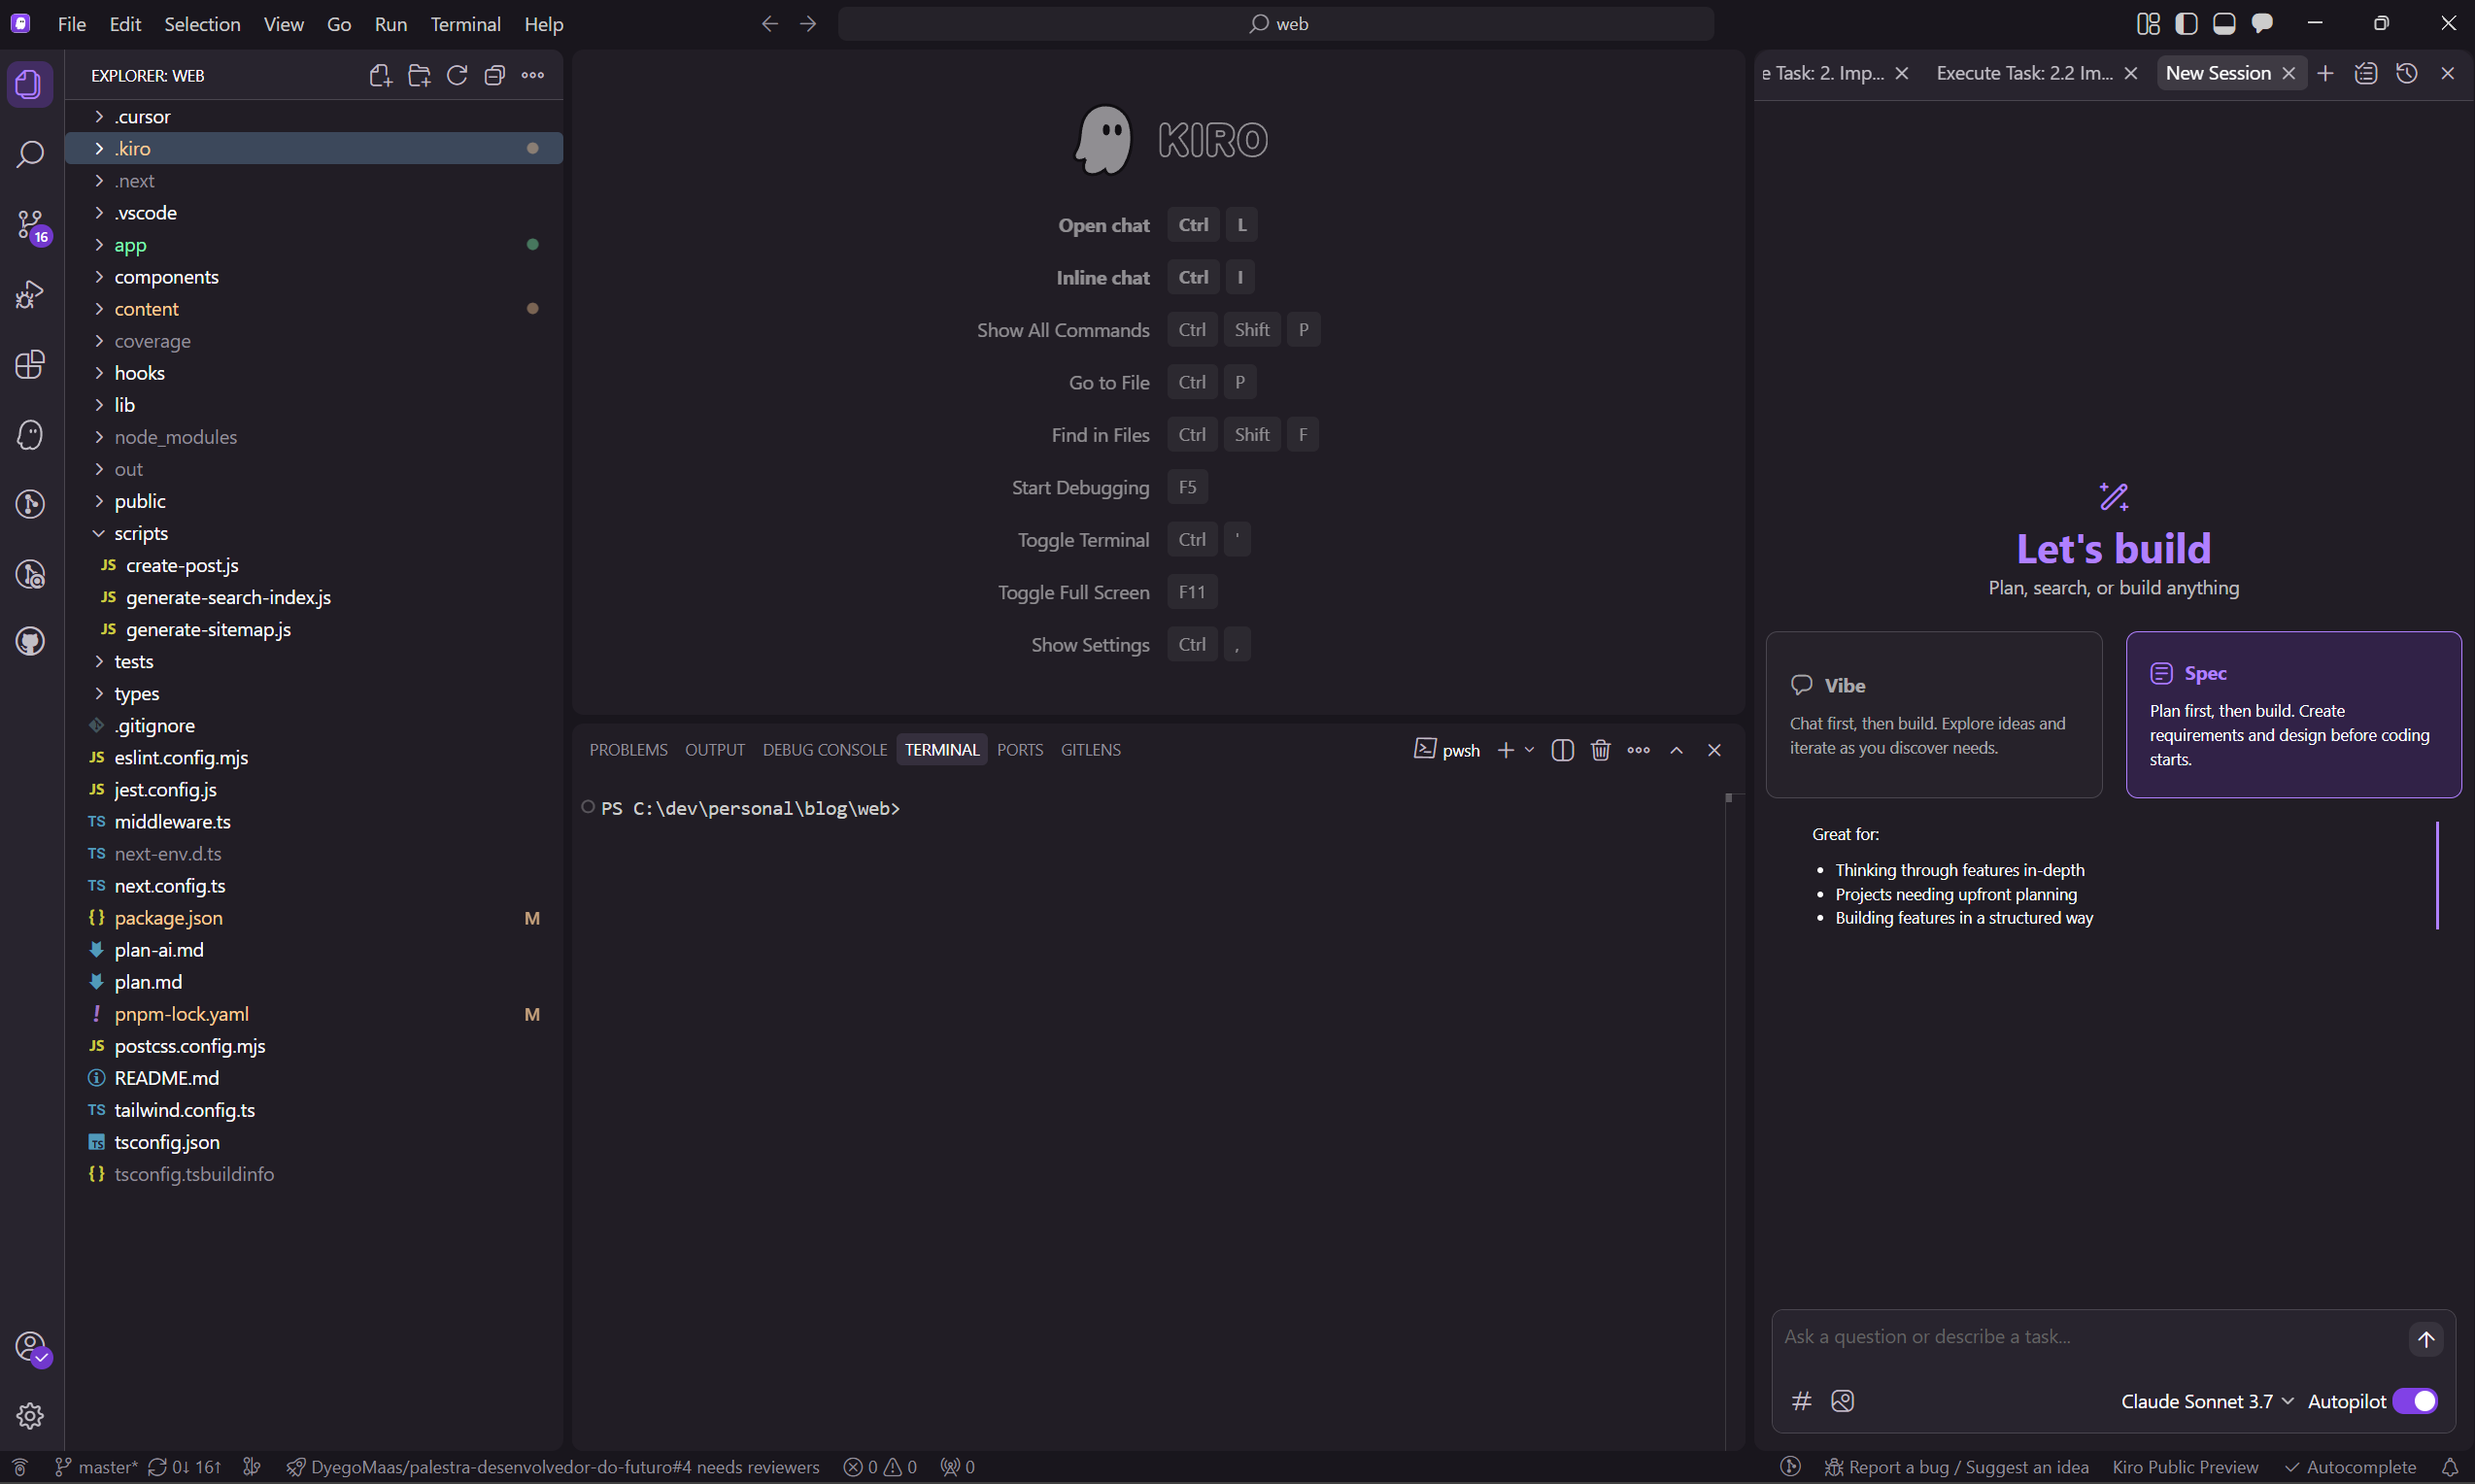Add context with the hash icon

click(1801, 1401)
